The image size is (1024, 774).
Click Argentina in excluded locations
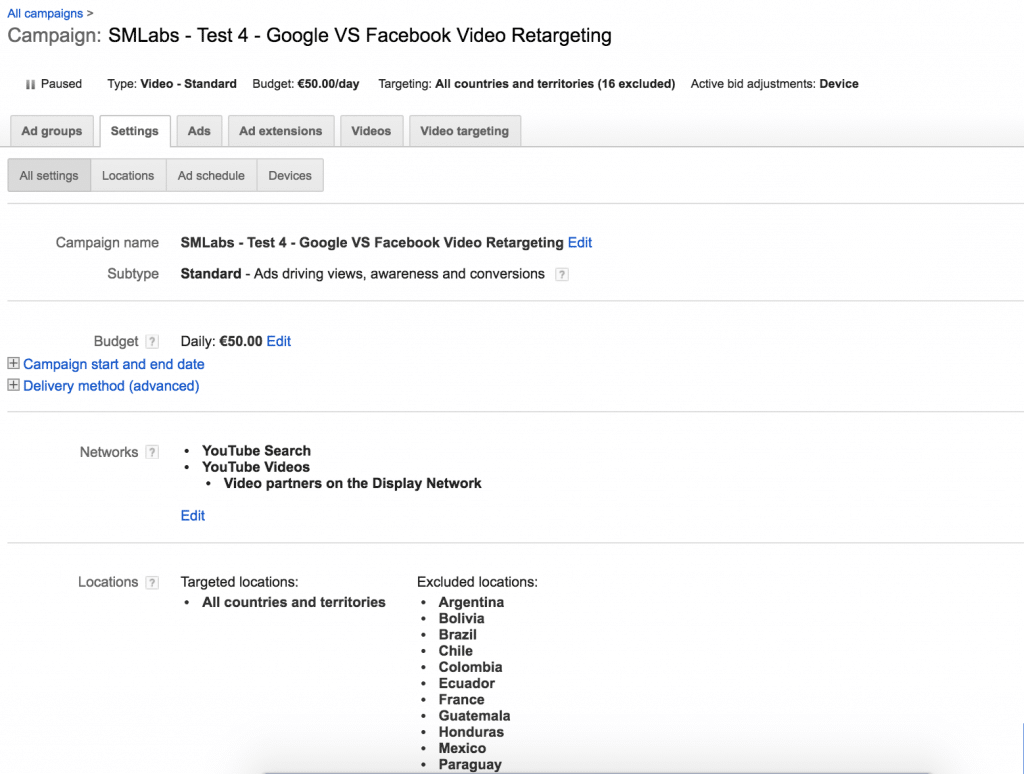click(x=472, y=602)
